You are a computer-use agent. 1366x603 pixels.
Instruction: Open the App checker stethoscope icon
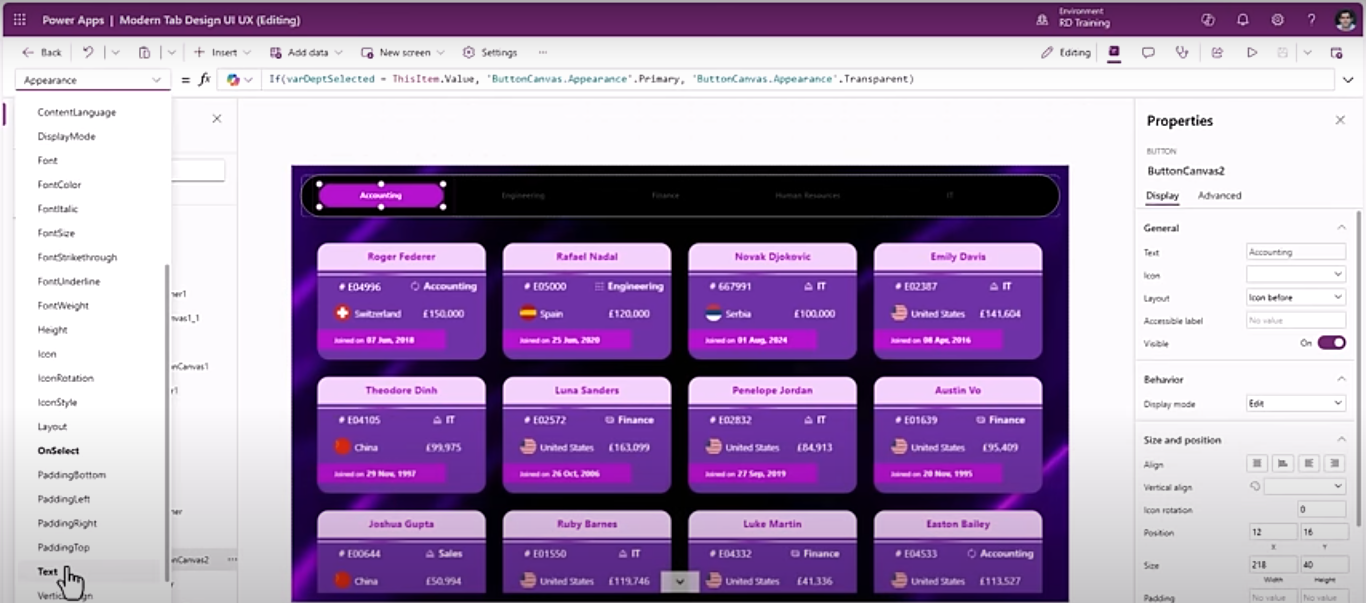click(1182, 52)
